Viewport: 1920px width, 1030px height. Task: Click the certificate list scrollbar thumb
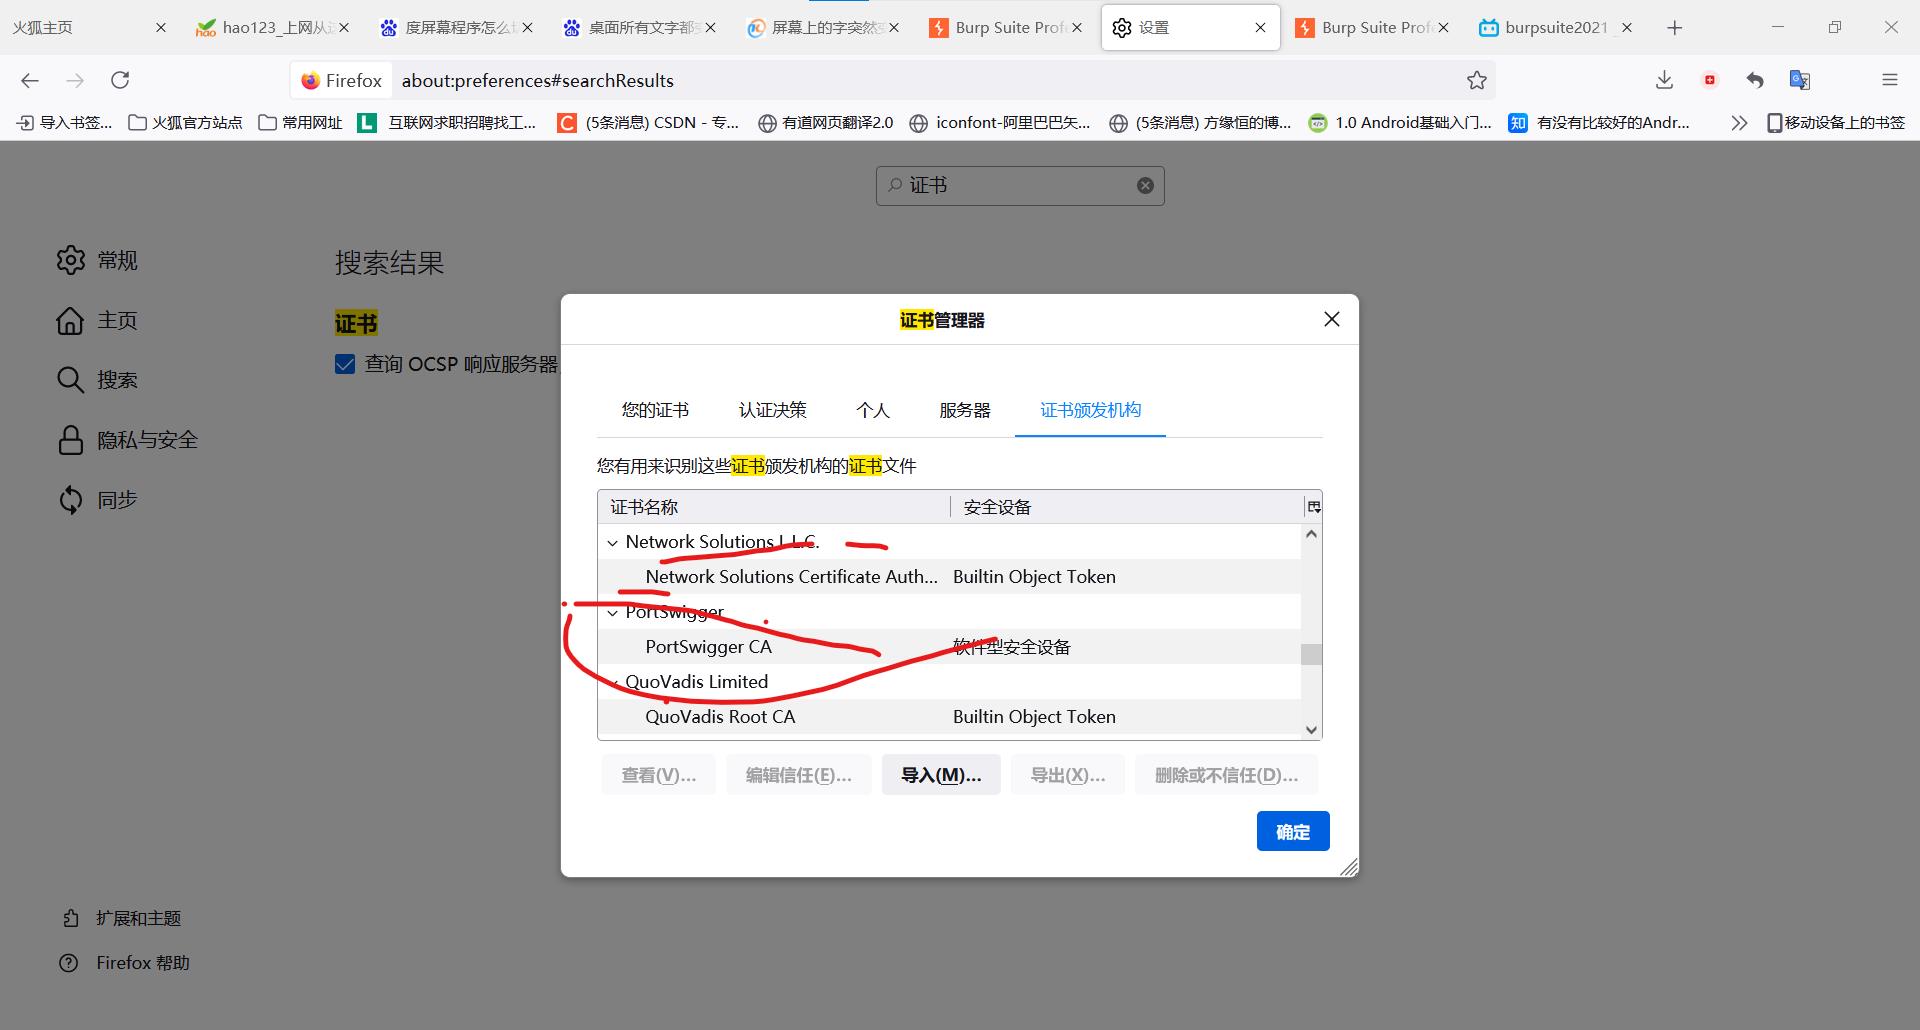coord(1311,654)
